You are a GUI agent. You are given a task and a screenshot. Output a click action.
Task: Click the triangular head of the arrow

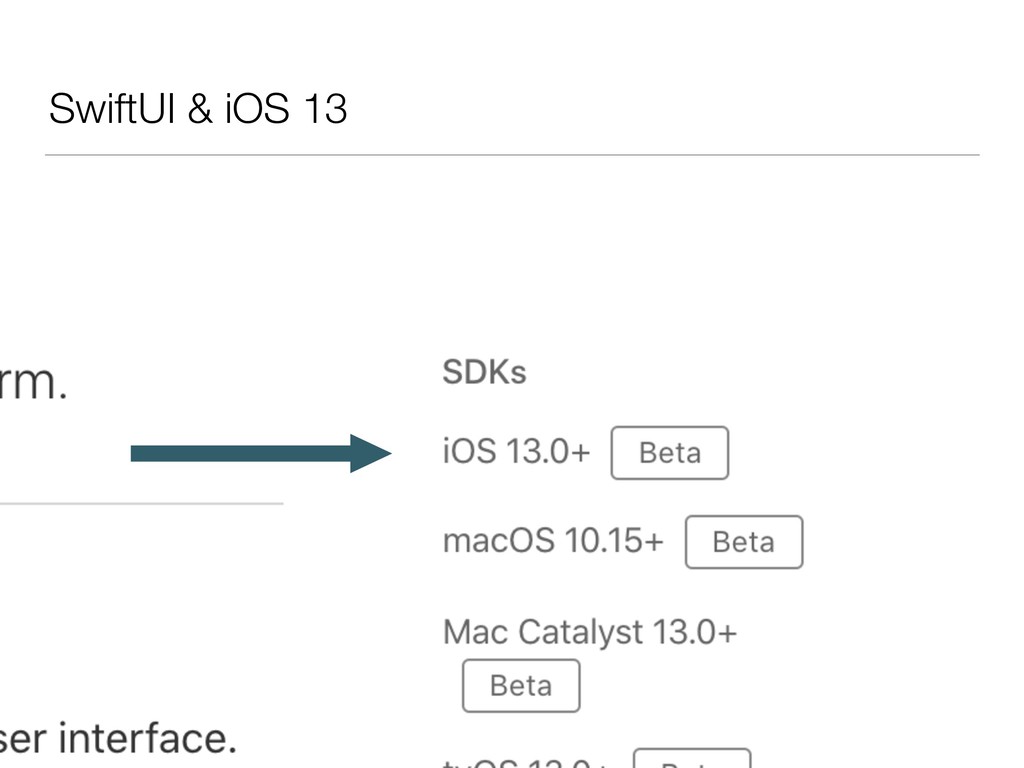point(370,453)
